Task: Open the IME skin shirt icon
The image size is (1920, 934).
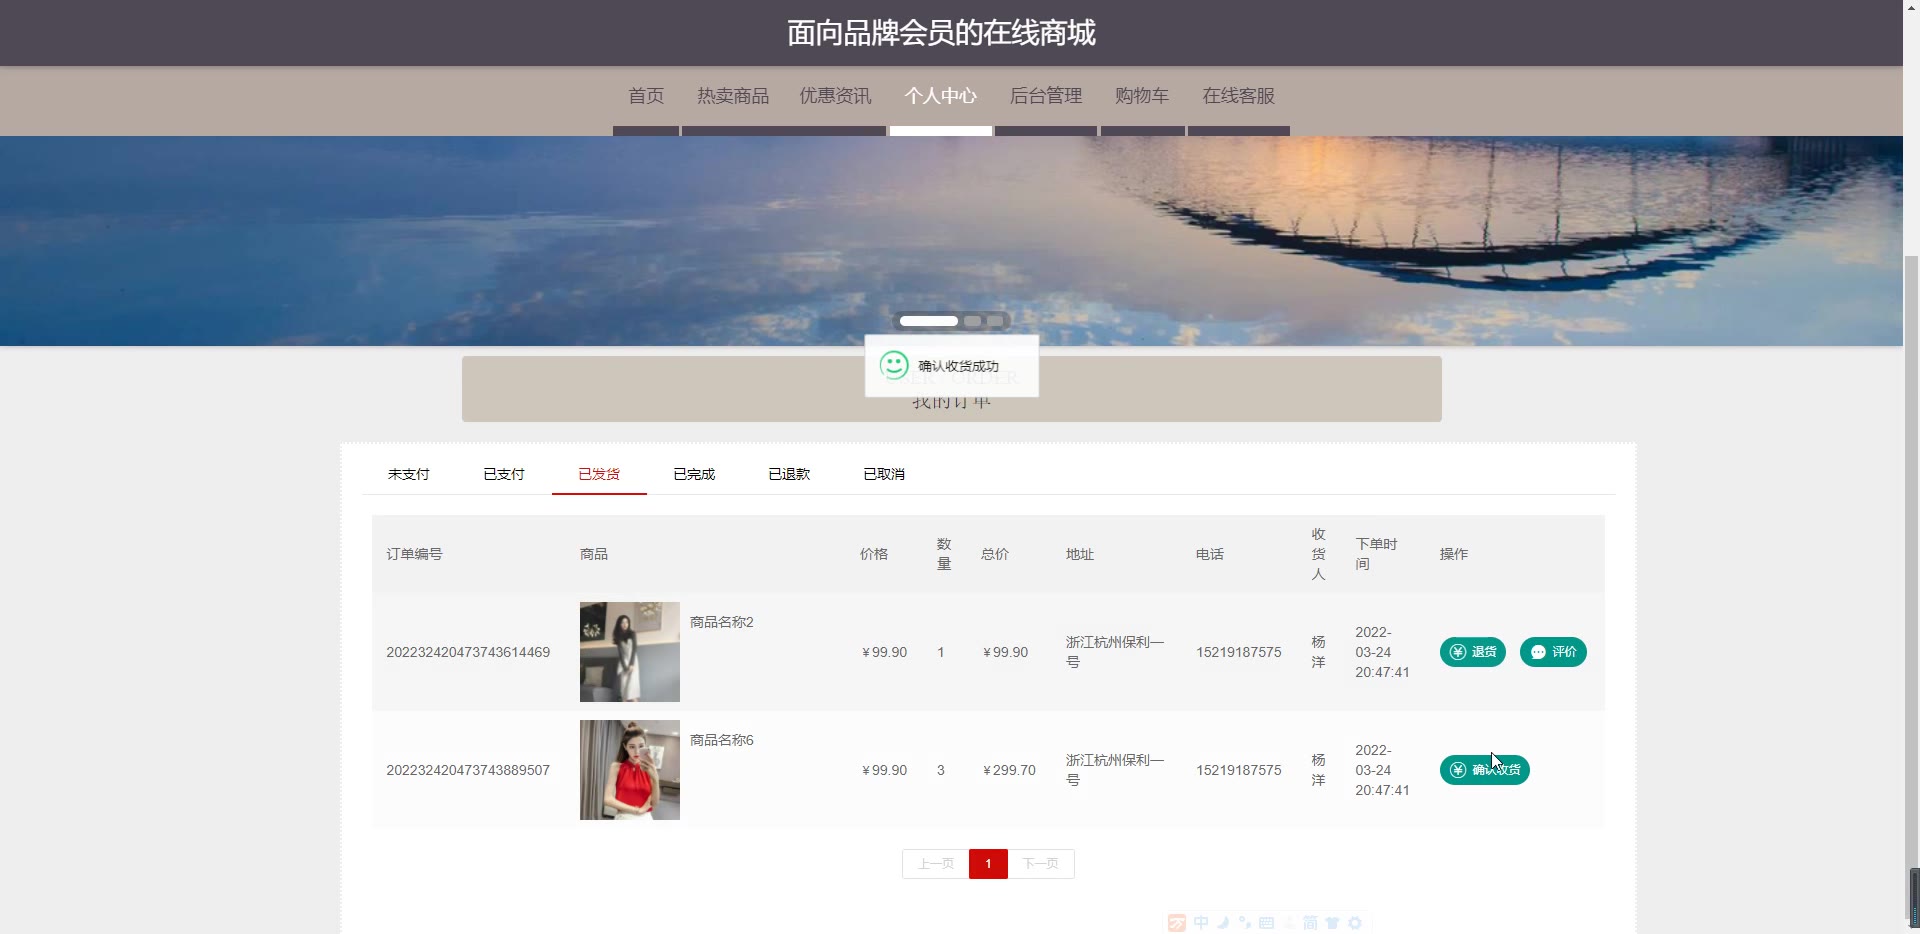Action: coord(1332,923)
